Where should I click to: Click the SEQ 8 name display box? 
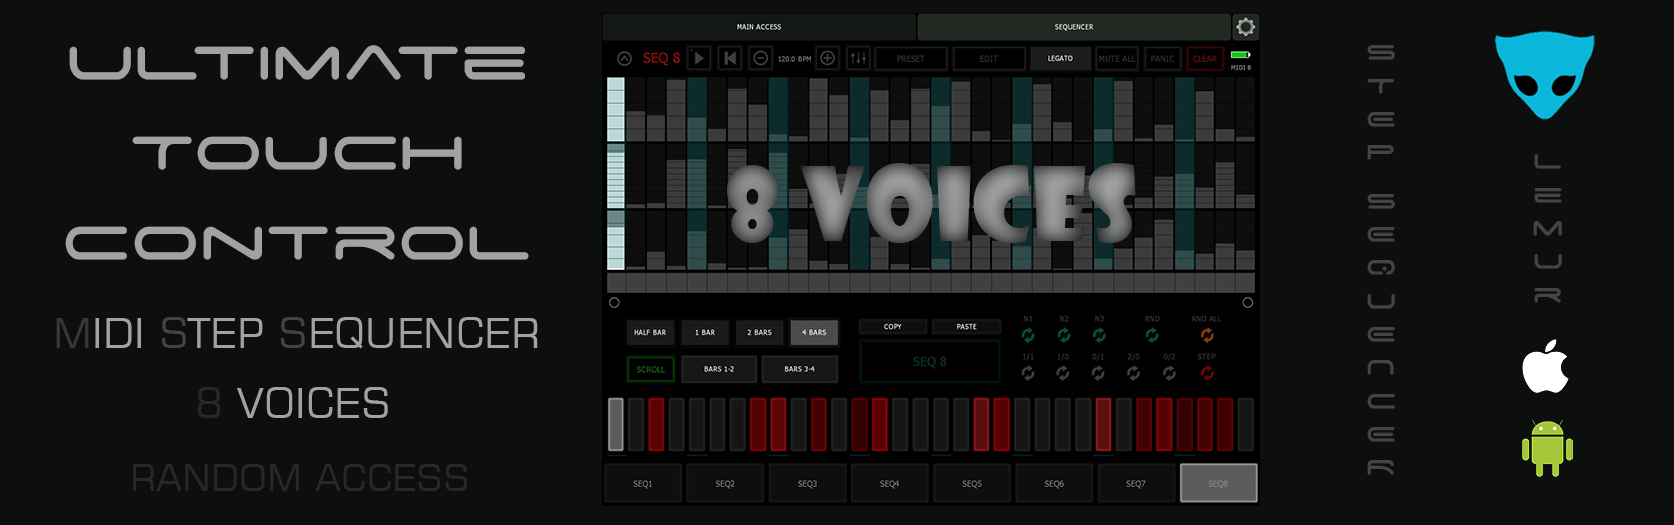pos(930,362)
